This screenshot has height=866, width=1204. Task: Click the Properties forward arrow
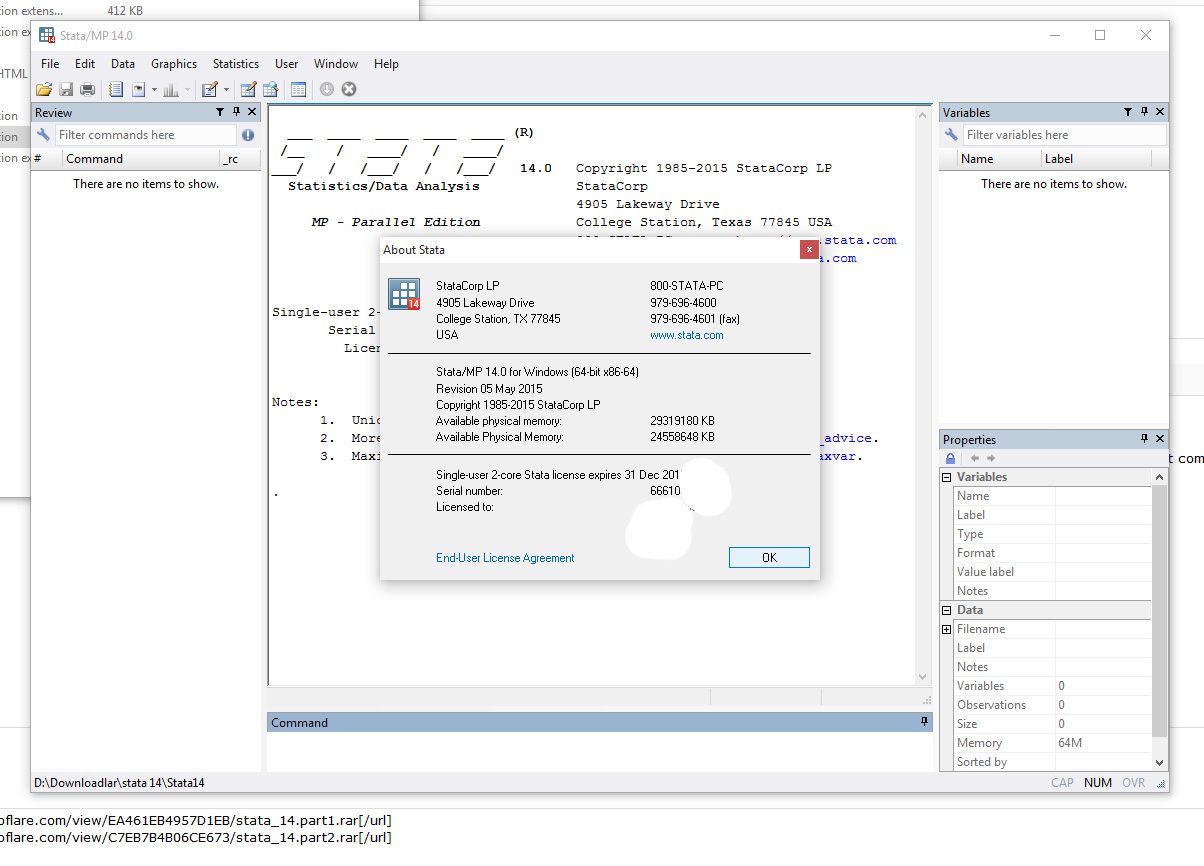pyautogui.click(x=991, y=458)
